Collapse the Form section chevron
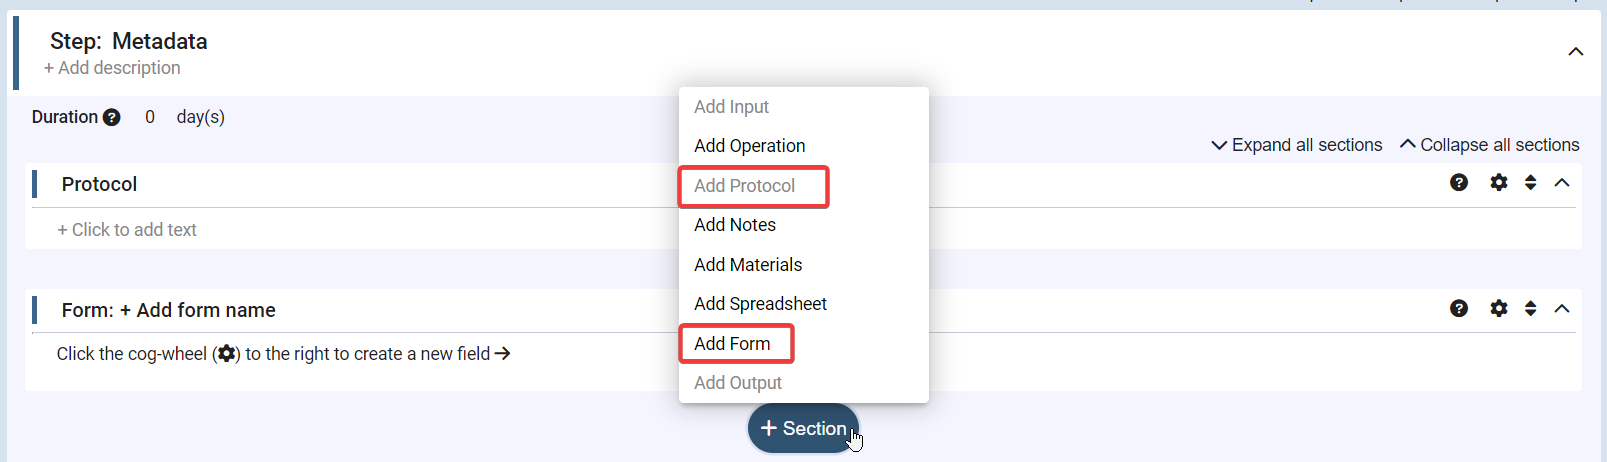 (x=1562, y=309)
